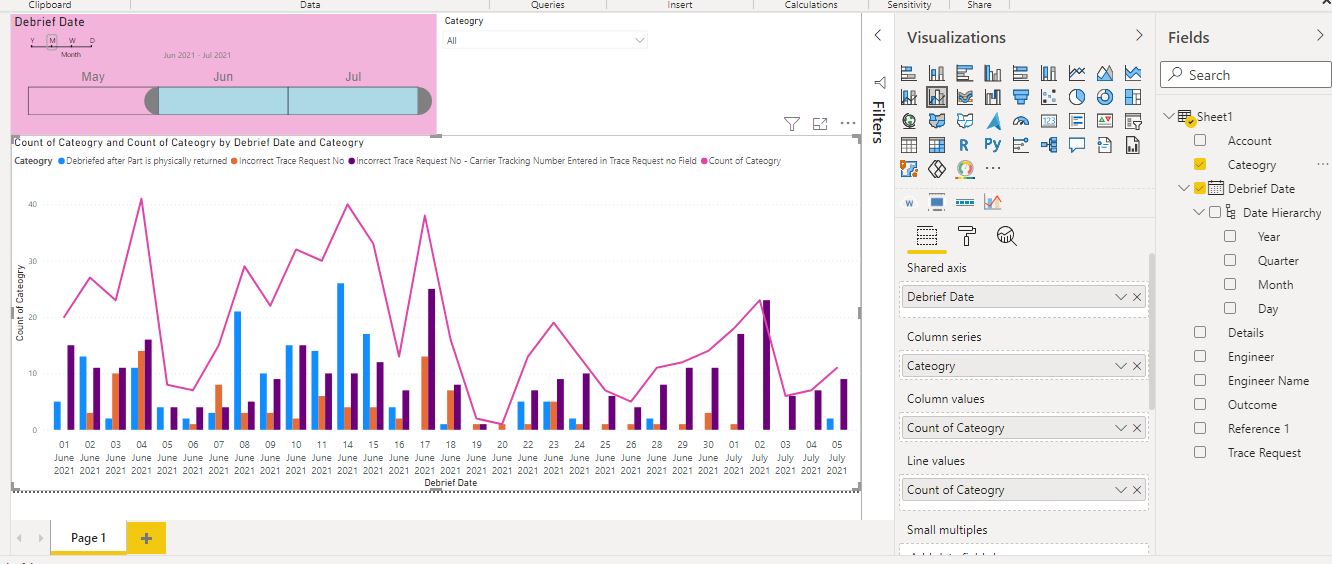The image size is (1332, 564).
Task: Select line and clustered column chart
Action: [x=937, y=97]
